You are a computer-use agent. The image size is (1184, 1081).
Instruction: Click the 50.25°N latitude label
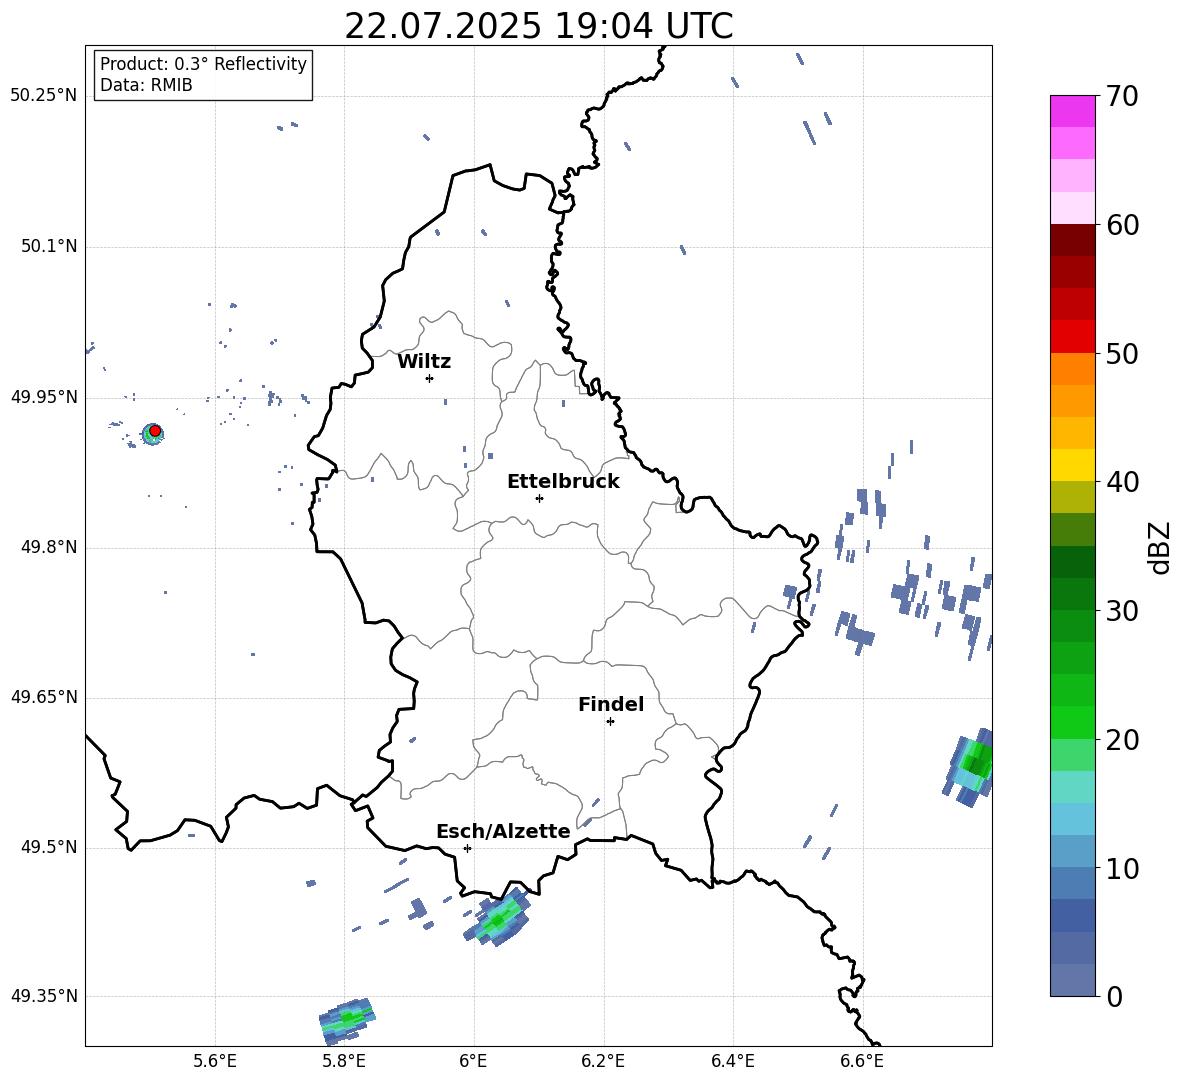44,96
